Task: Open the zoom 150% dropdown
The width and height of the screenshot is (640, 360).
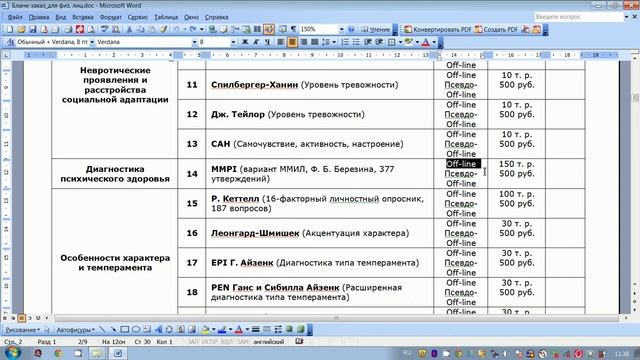Action: point(341,29)
